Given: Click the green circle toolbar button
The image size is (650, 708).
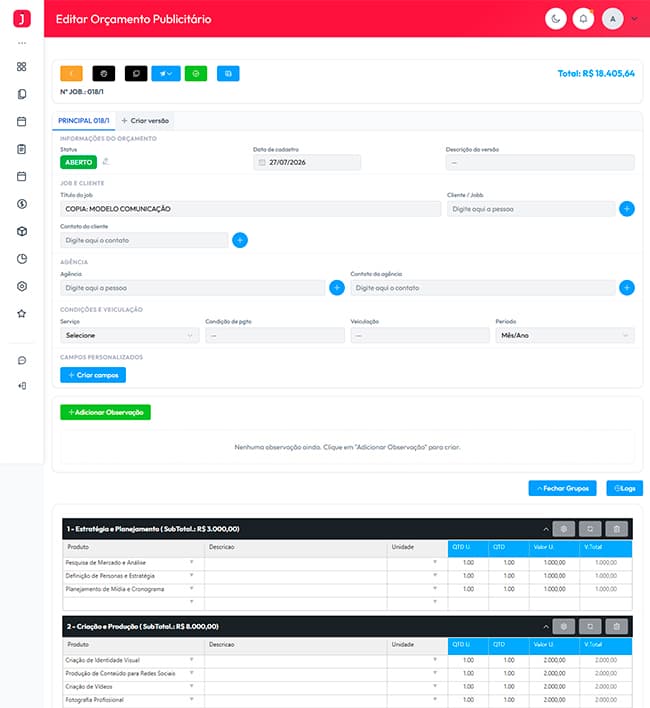Looking at the screenshot, I should click(x=196, y=74).
